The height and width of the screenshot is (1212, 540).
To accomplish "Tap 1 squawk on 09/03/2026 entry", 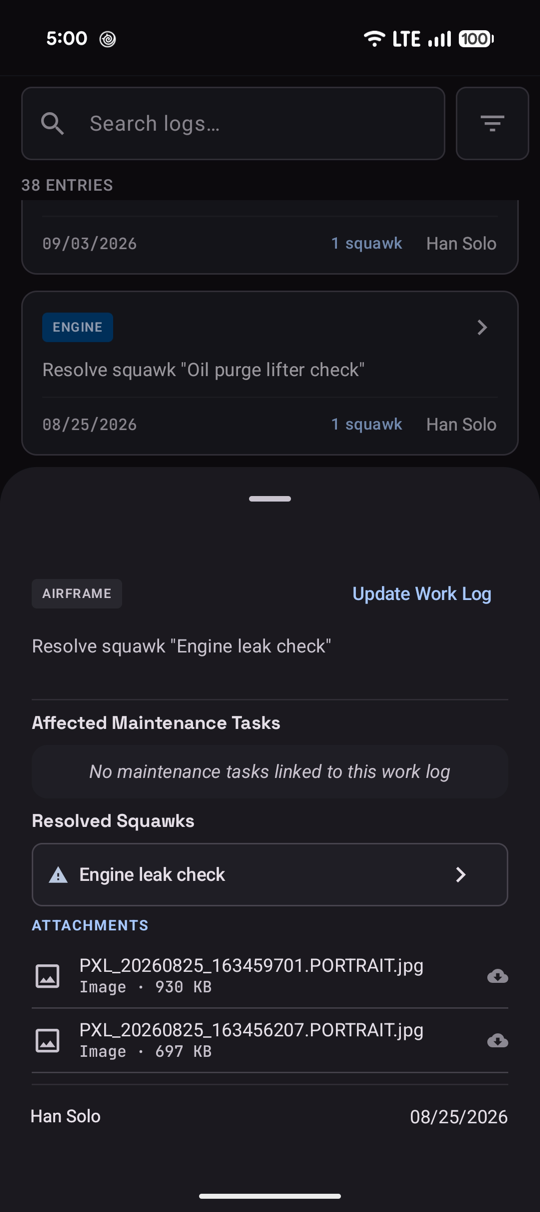I will pyautogui.click(x=366, y=243).
